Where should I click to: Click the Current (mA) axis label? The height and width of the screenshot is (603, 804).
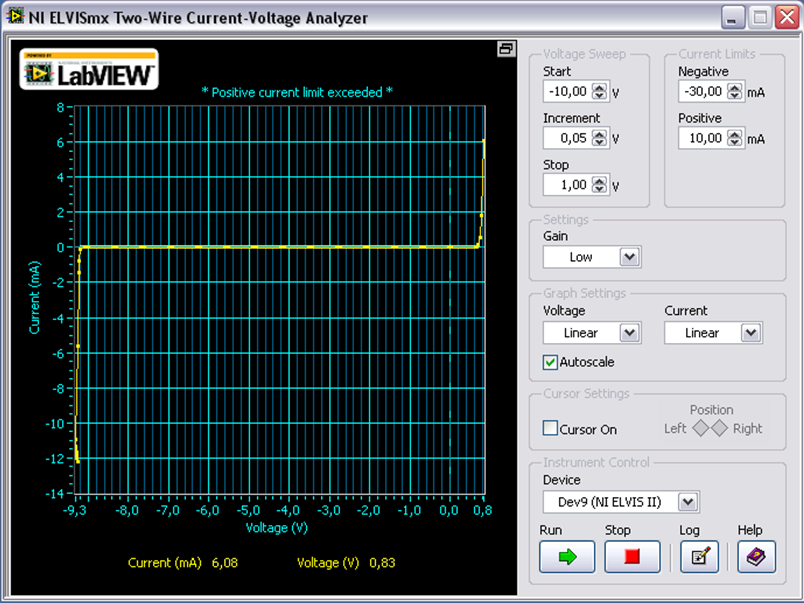[34, 298]
